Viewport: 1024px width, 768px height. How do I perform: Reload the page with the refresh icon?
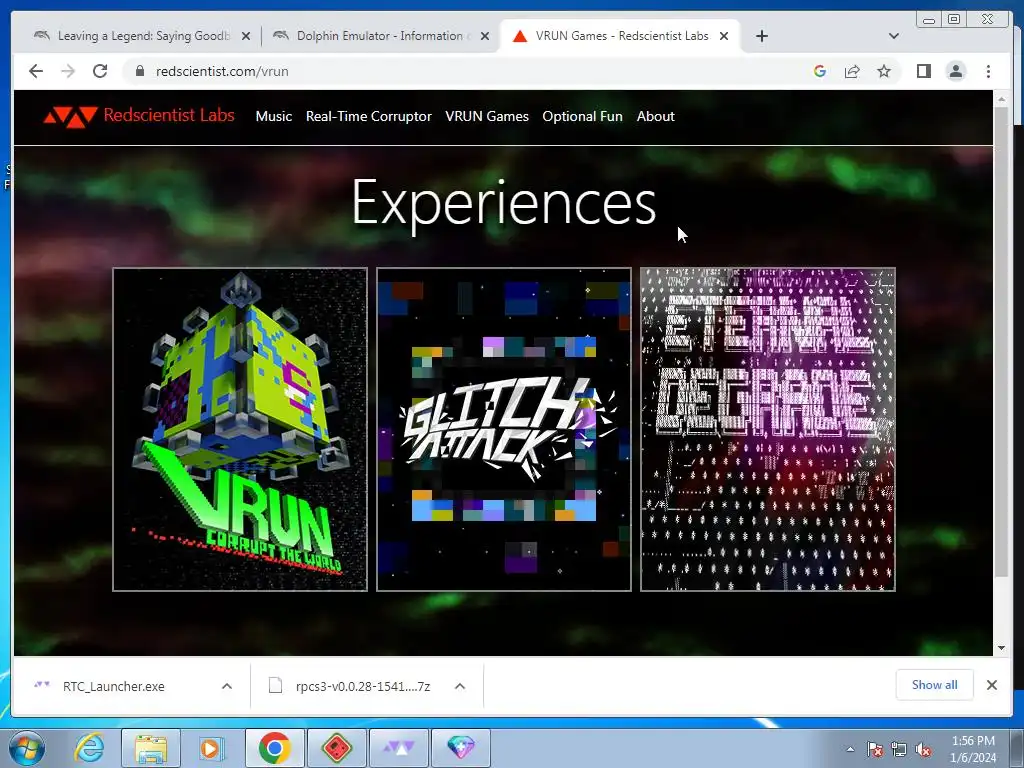pos(100,71)
